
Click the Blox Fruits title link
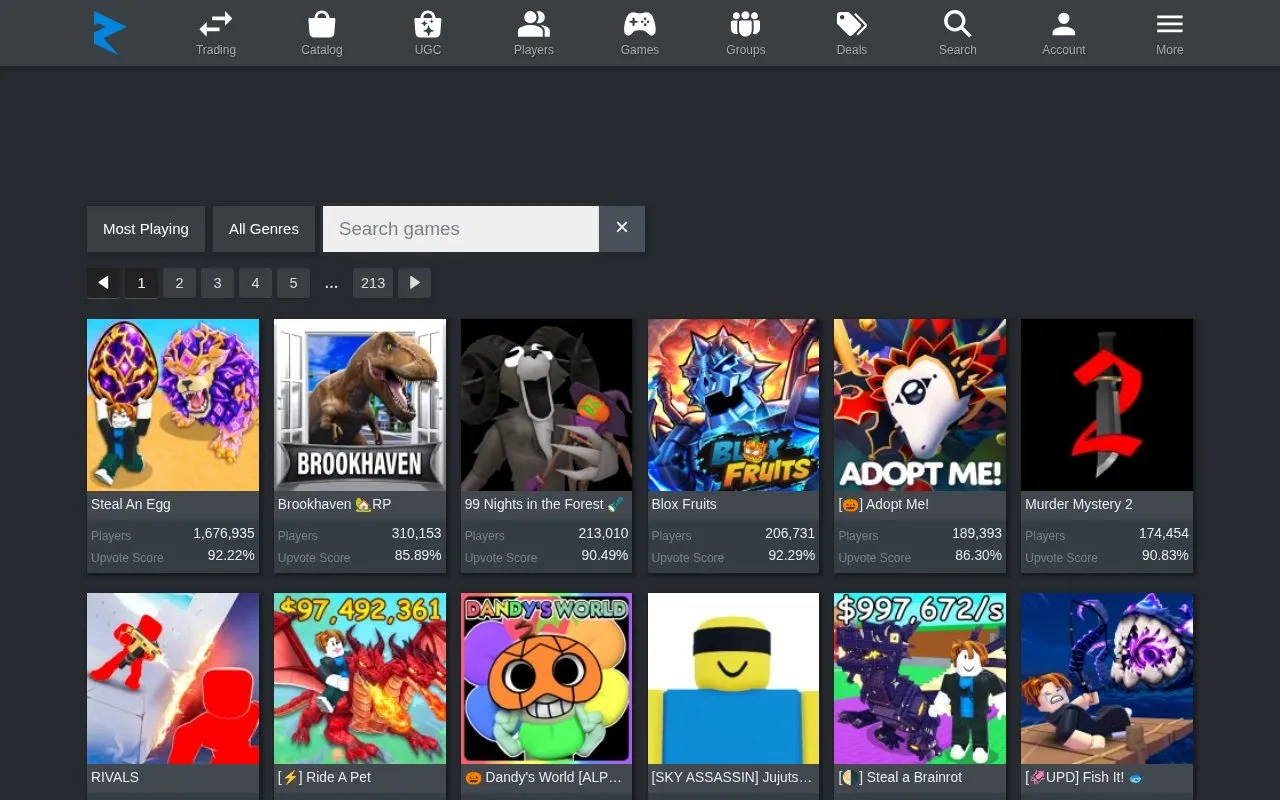pos(684,504)
